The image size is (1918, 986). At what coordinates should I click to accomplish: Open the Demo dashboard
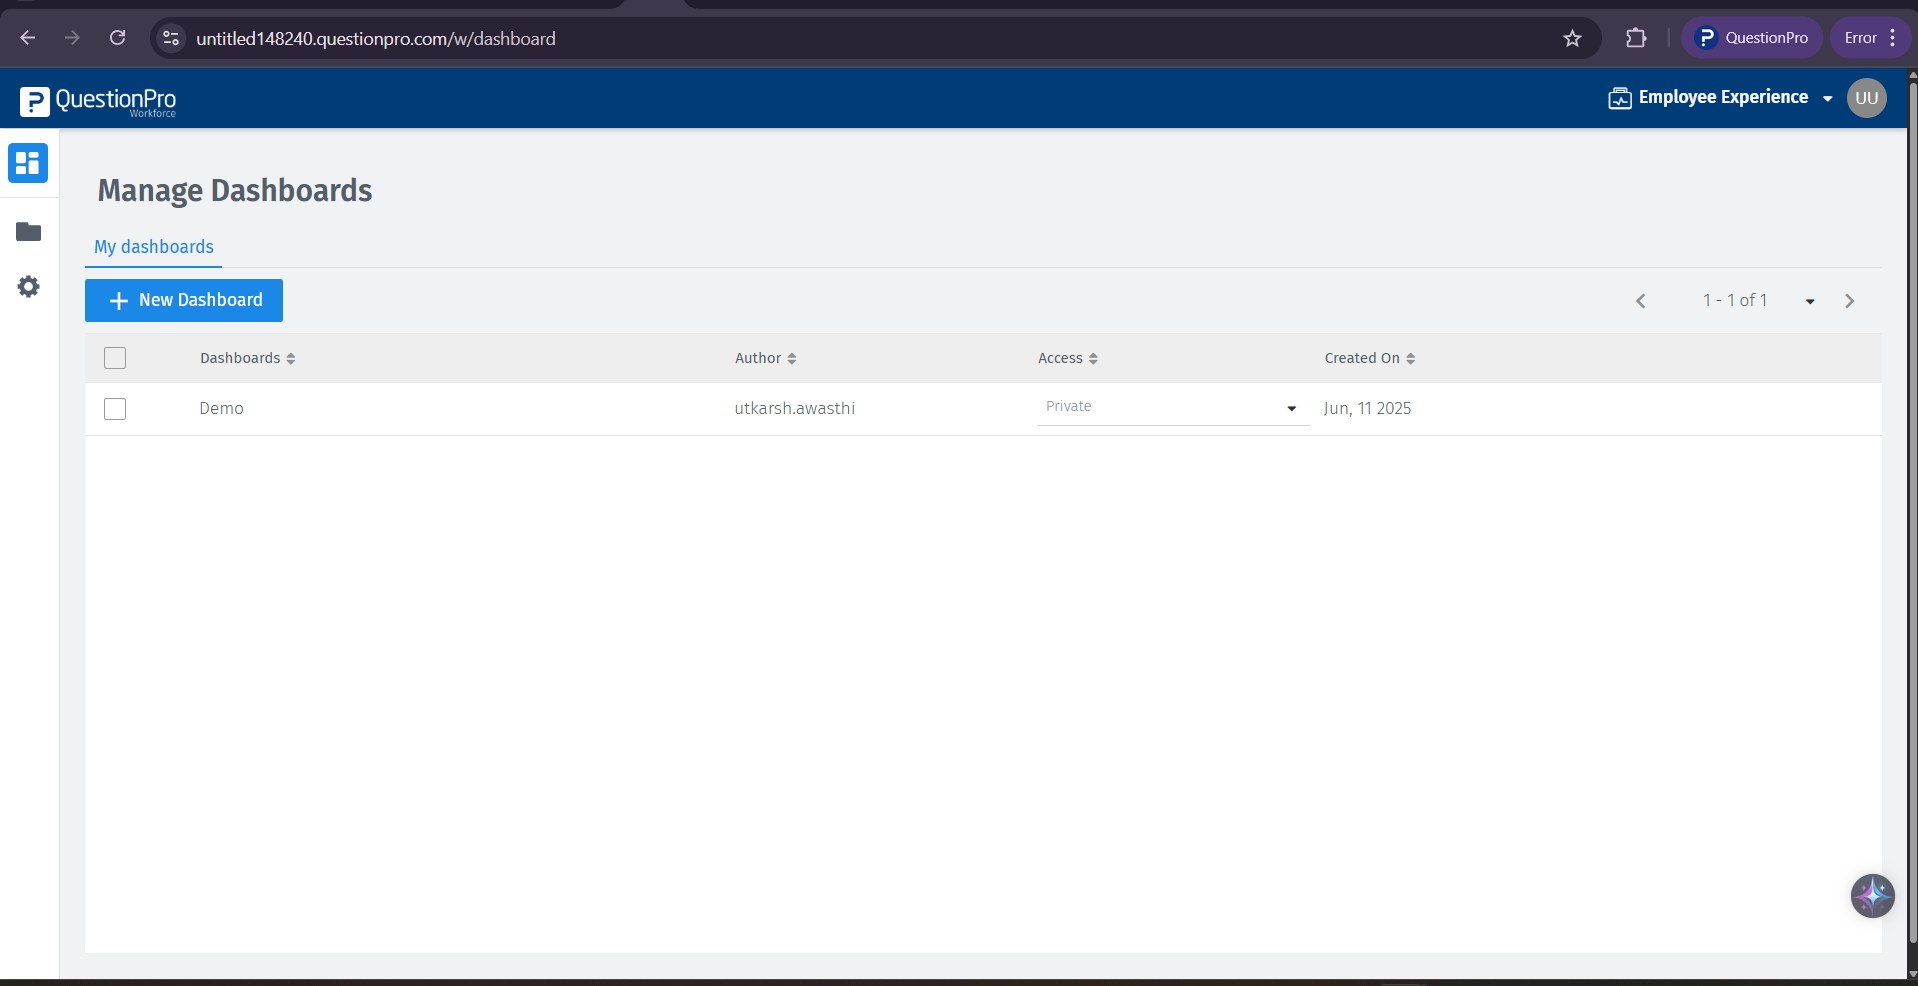pos(221,408)
